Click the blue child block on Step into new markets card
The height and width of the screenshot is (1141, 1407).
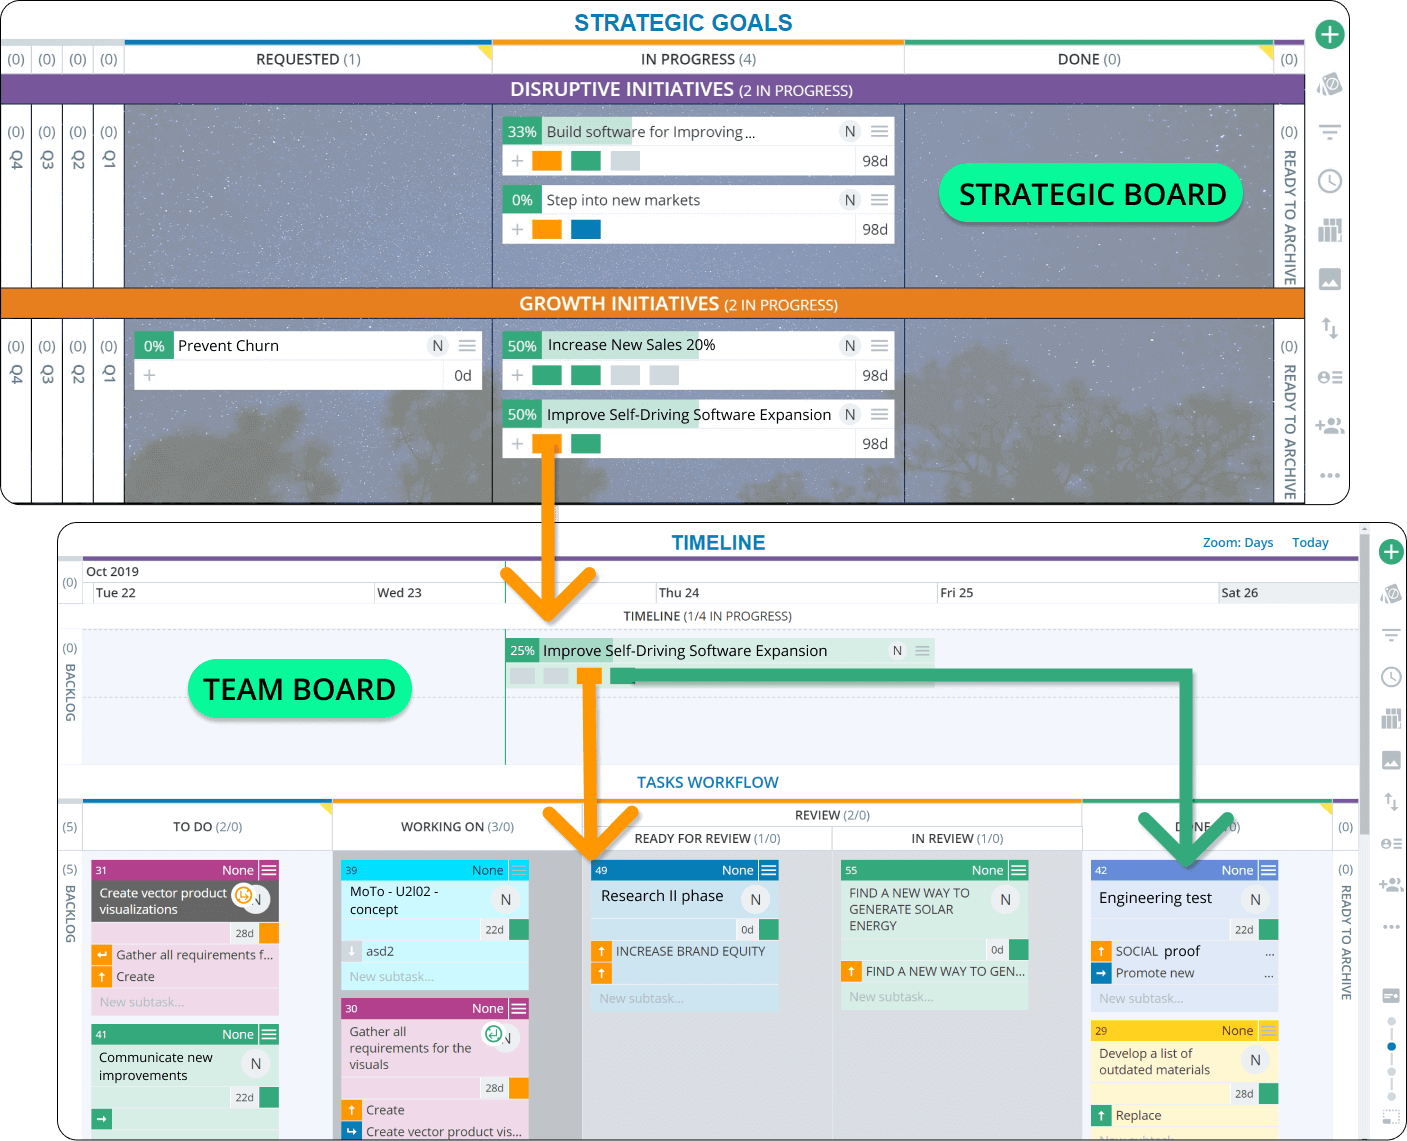coord(586,230)
